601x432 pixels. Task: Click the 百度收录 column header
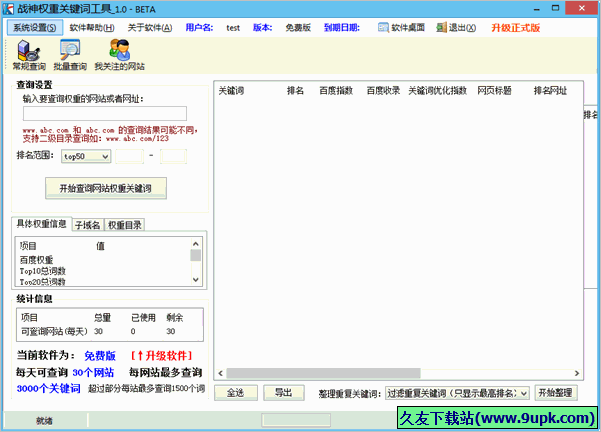[383, 91]
